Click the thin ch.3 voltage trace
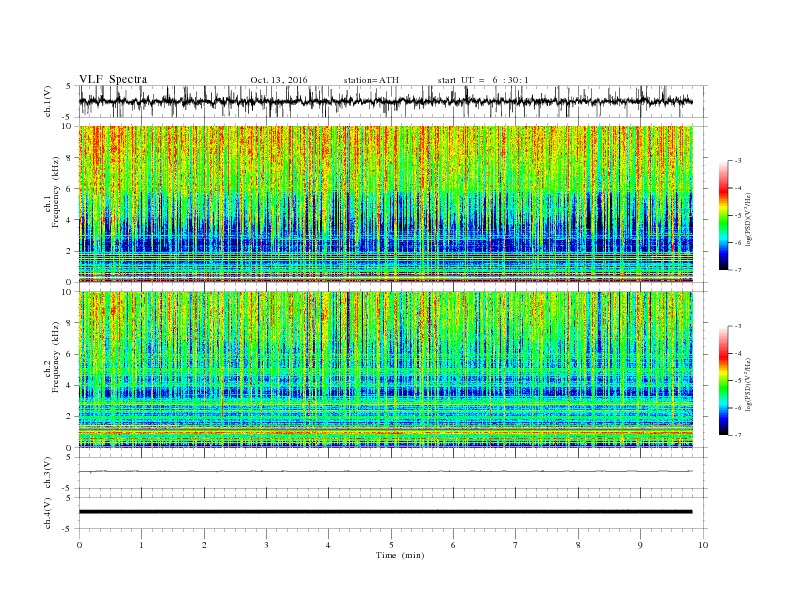The height and width of the screenshot is (612, 792). (x=385, y=471)
